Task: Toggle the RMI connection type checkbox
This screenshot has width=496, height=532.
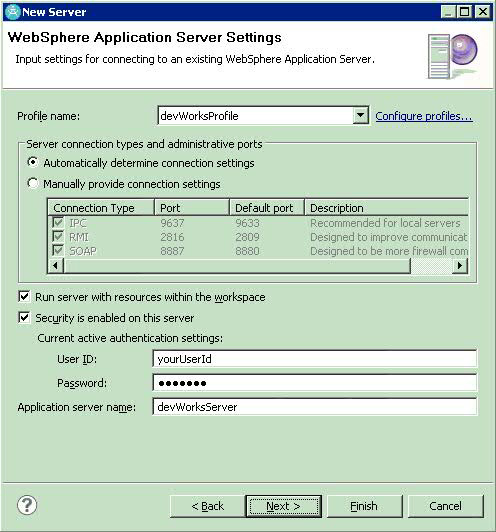Action: (x=58, y=236)
